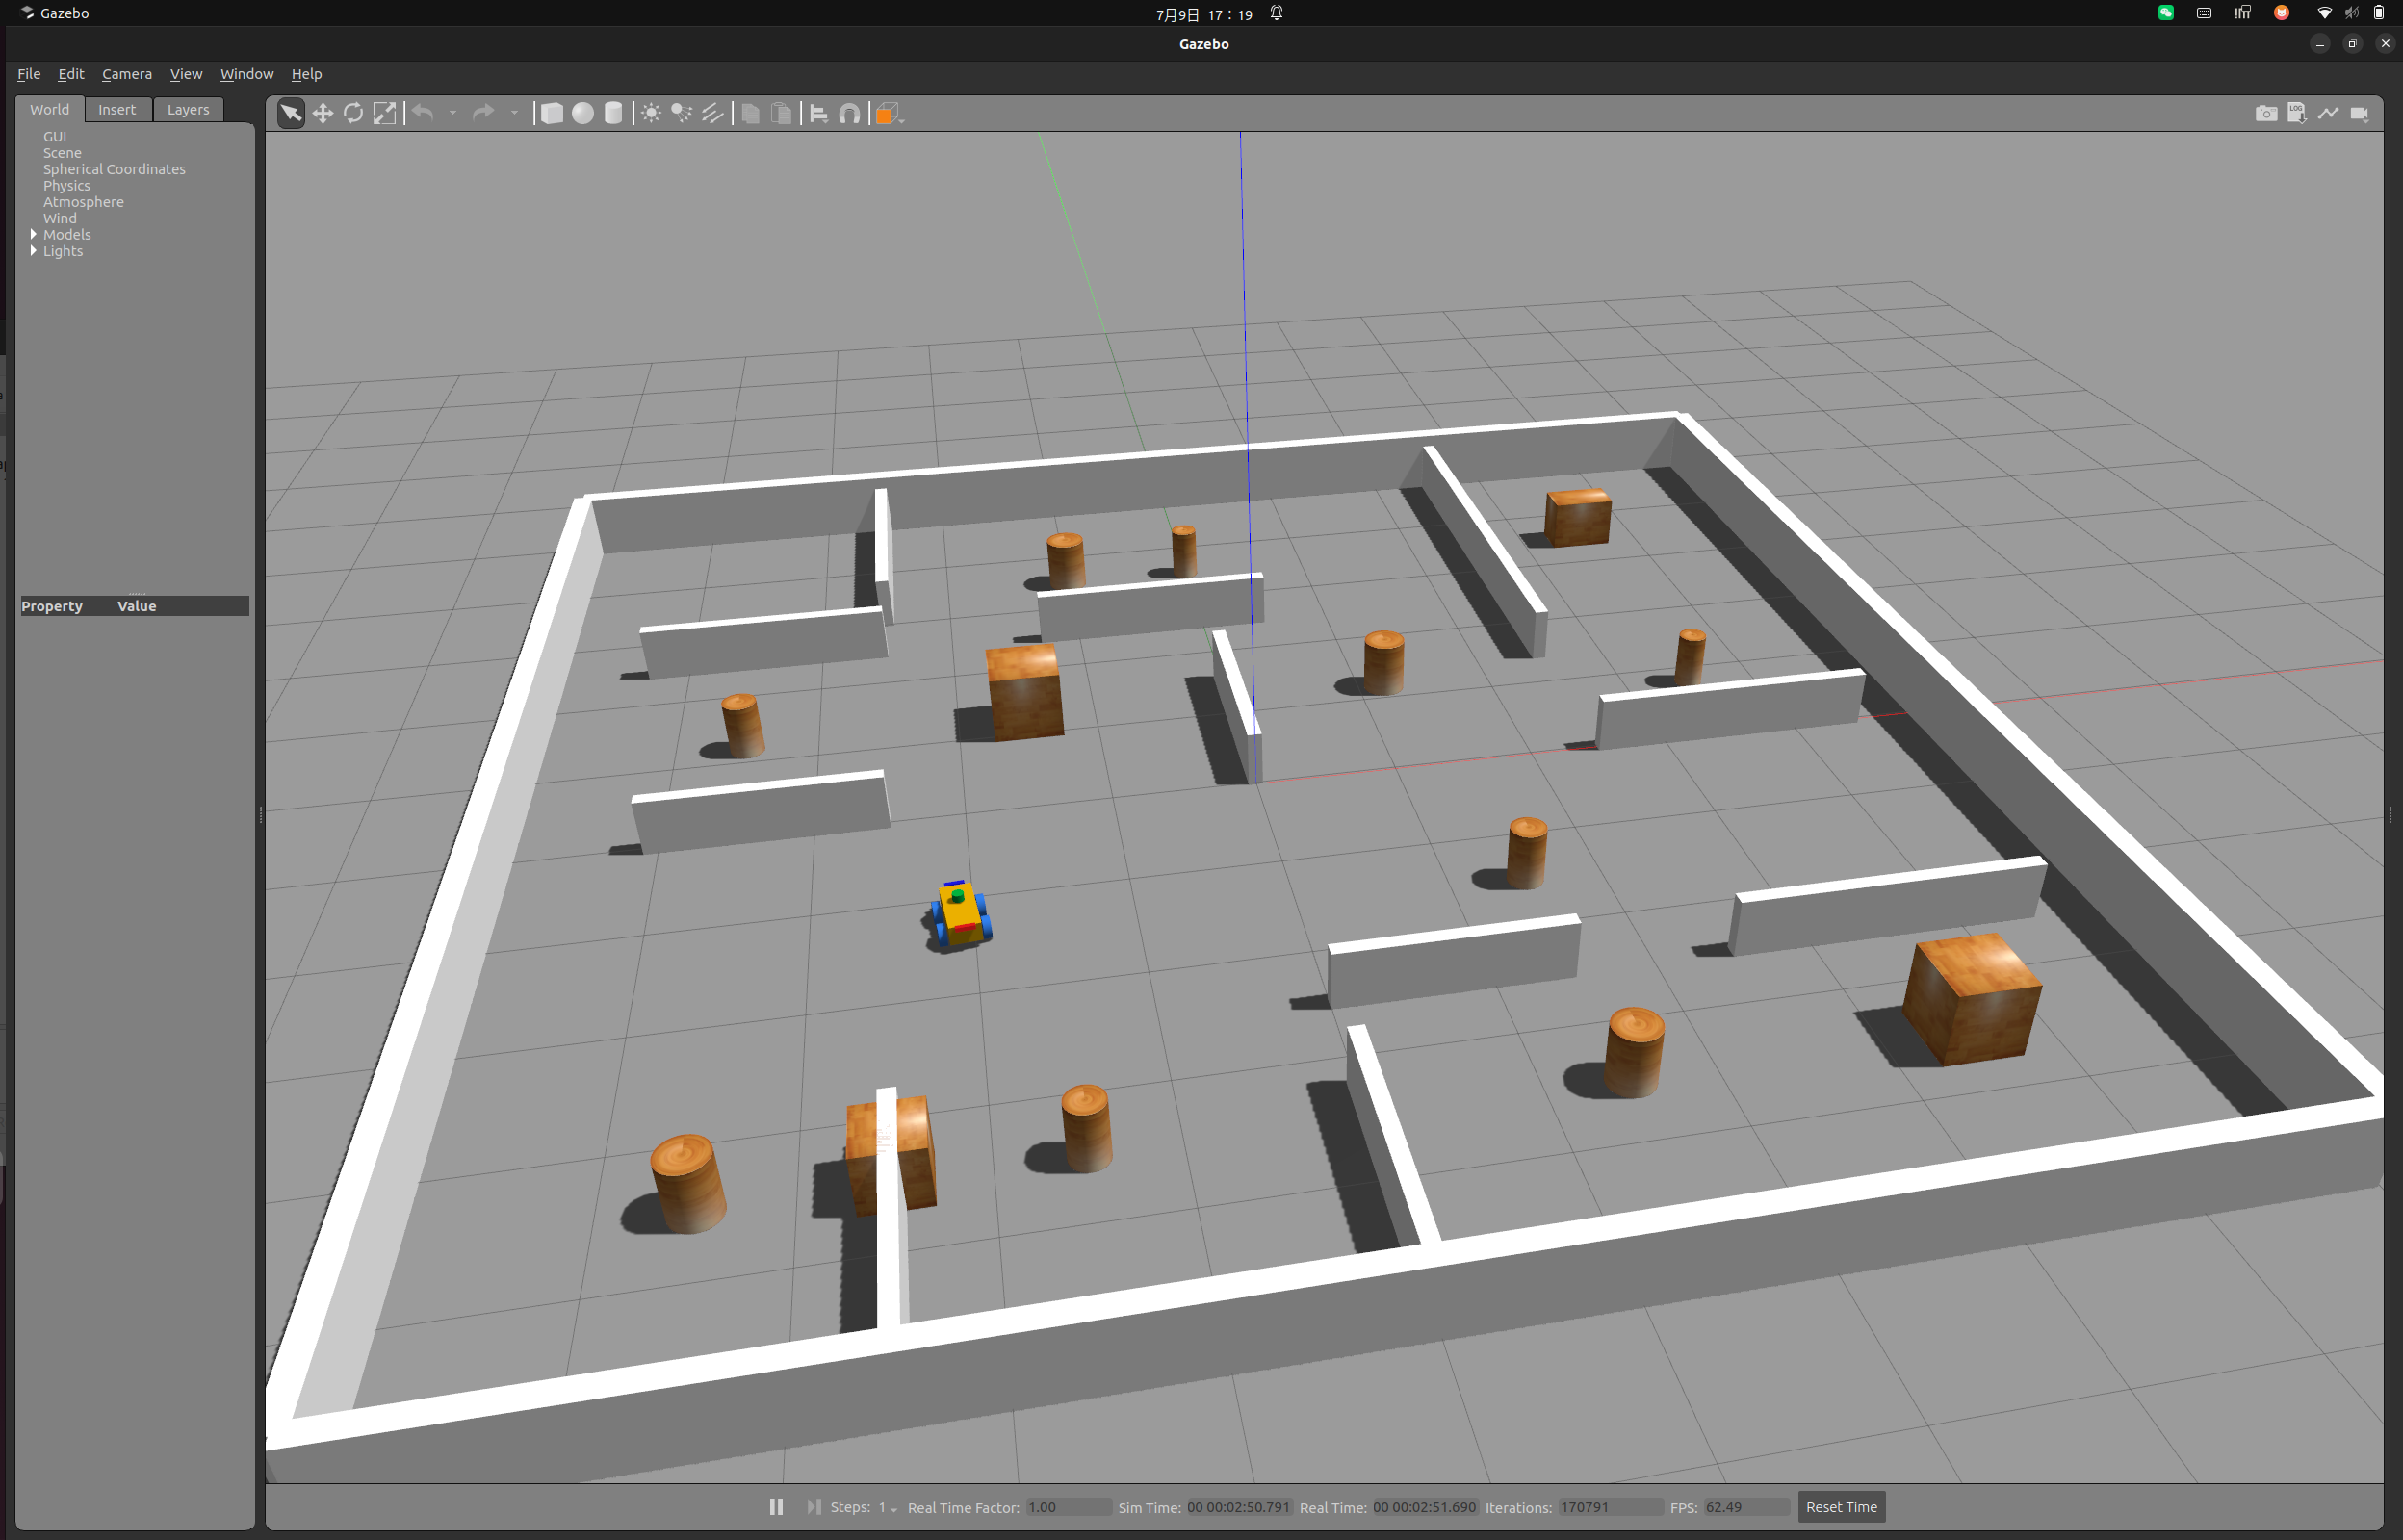Click the Property column header
2403x1540 pixels.
click(52, 606)
